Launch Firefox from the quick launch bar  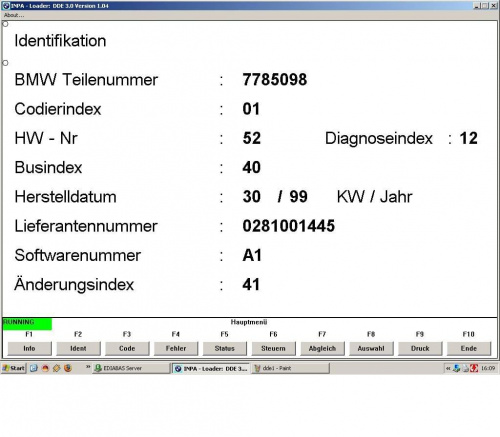pos(68,368)
